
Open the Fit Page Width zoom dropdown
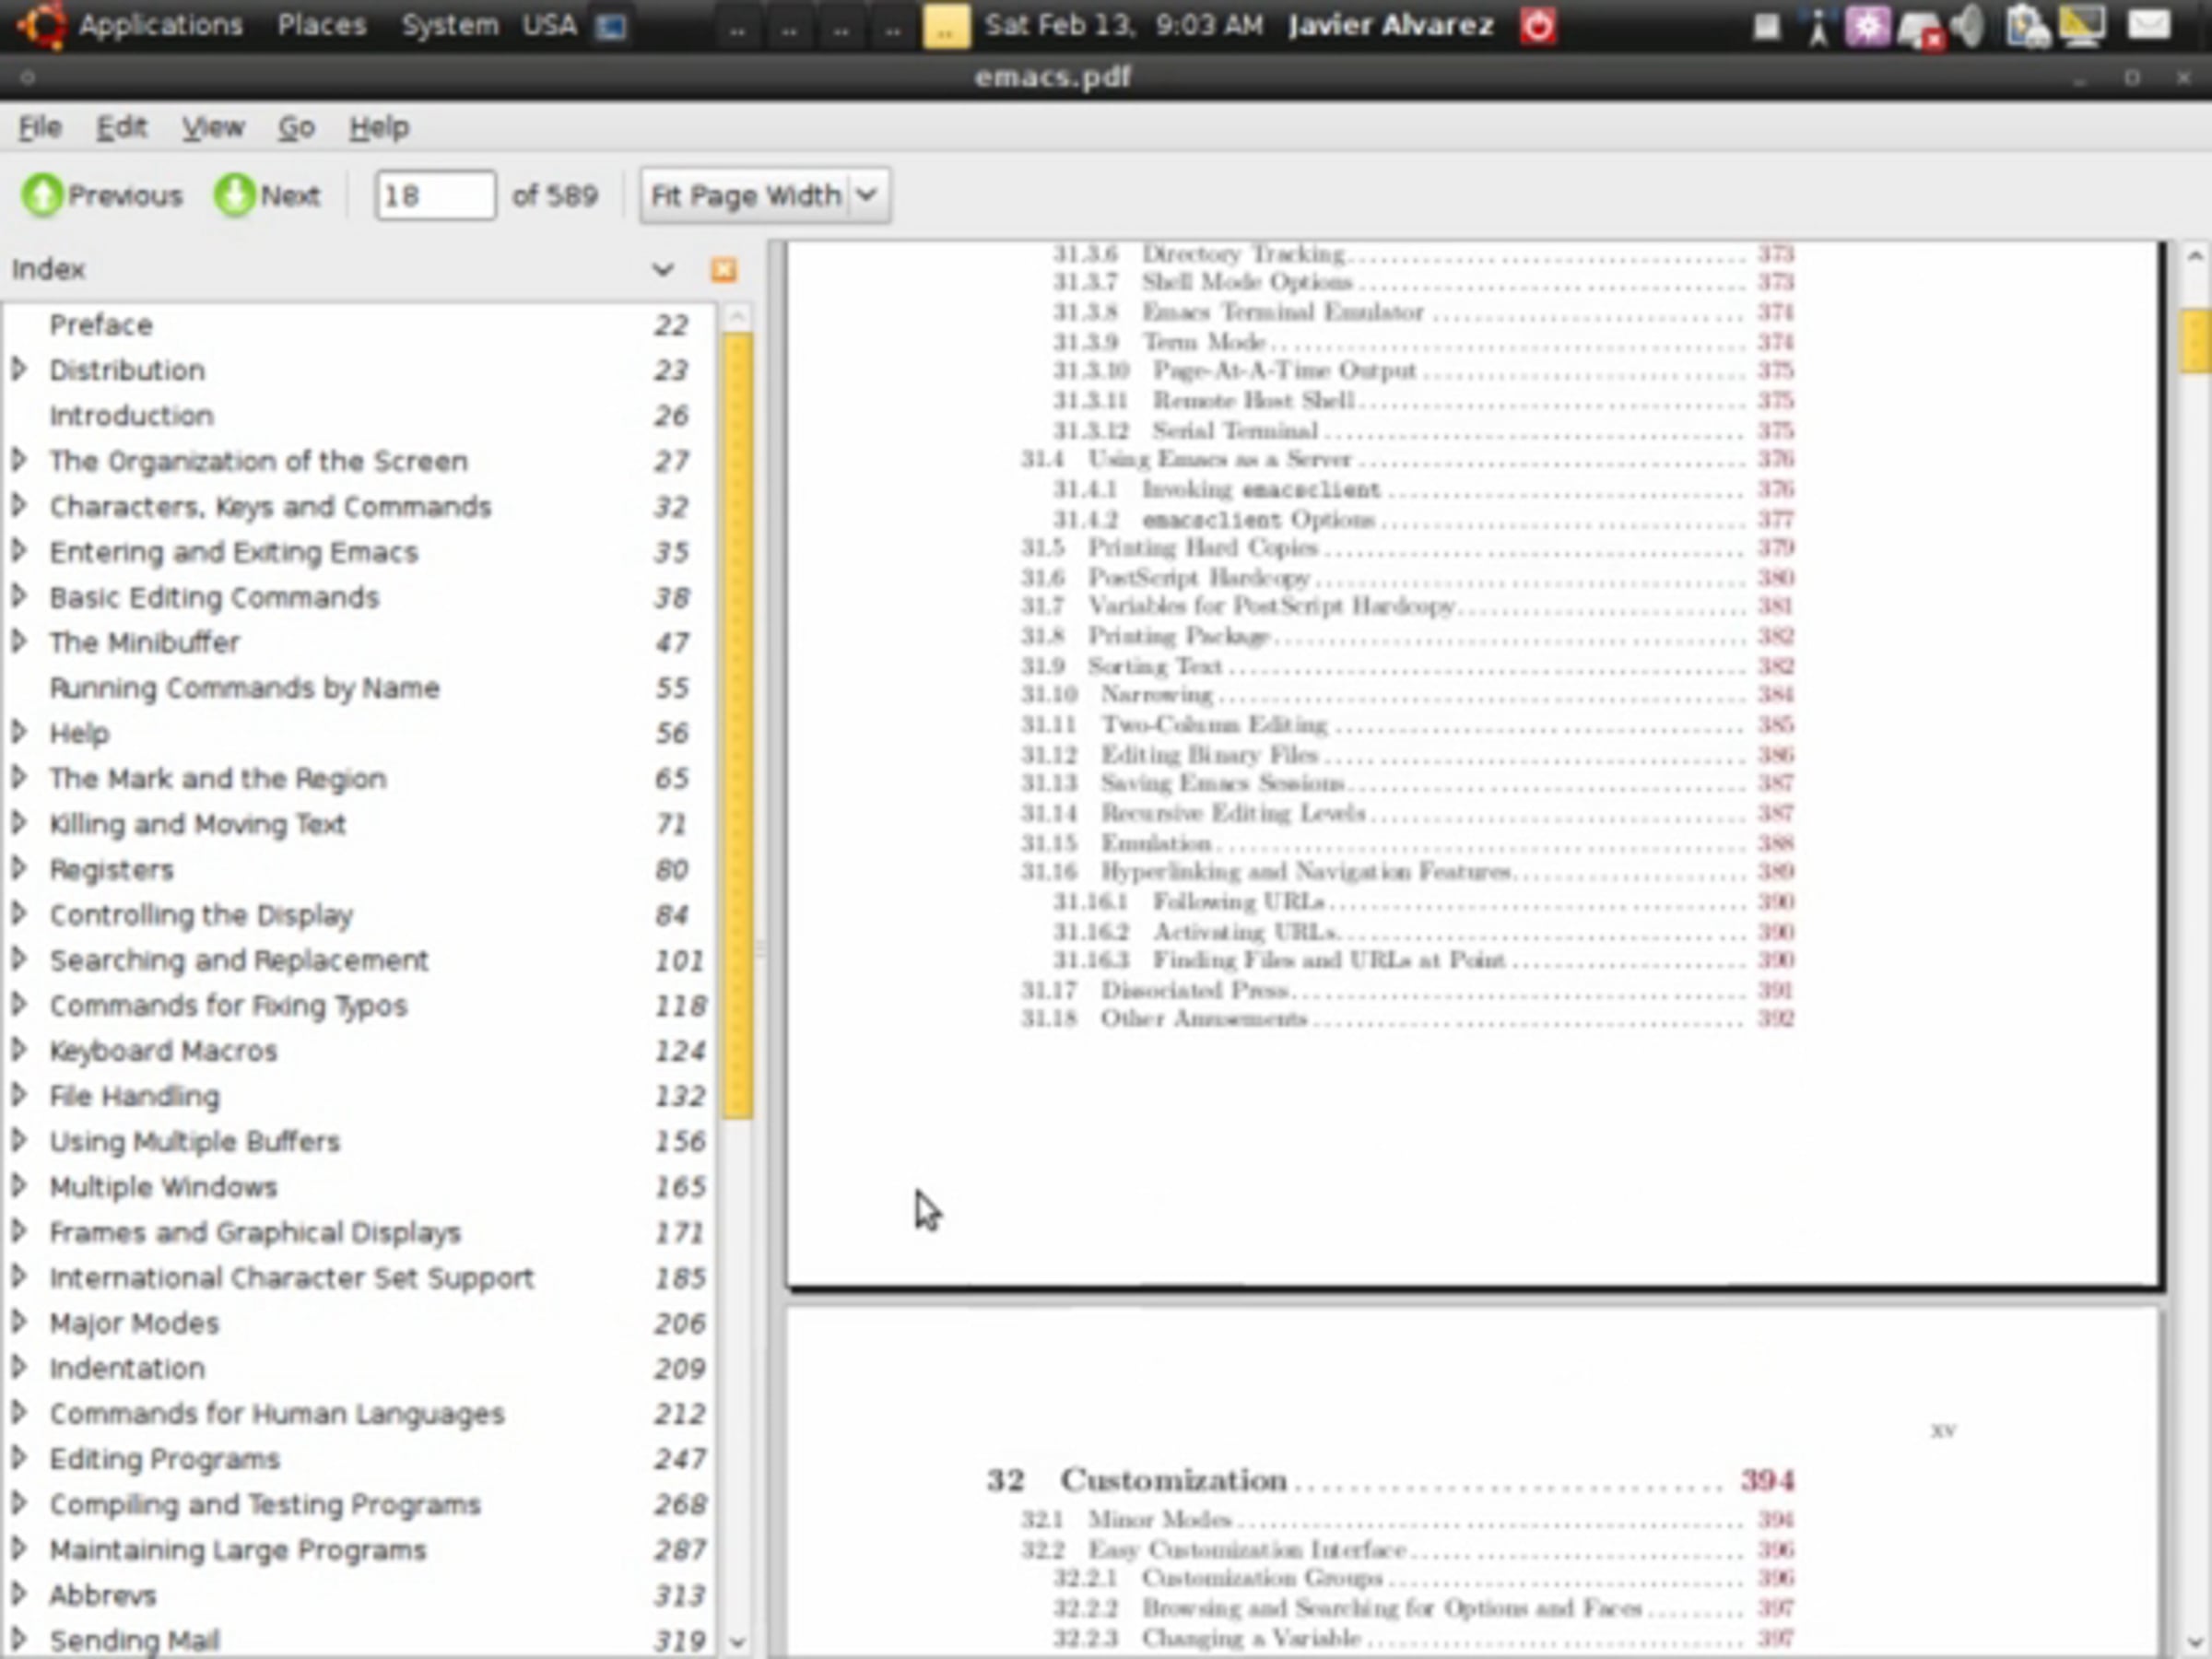click(765, 195)
